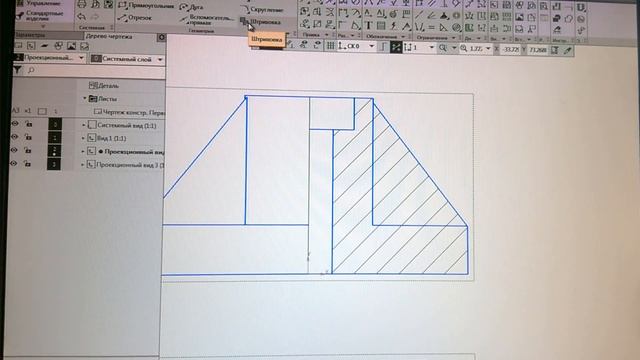The height and width of the screenshot is (360, 640).
Task: Click the Y coordinate field
Action: [x=538, y=50]
